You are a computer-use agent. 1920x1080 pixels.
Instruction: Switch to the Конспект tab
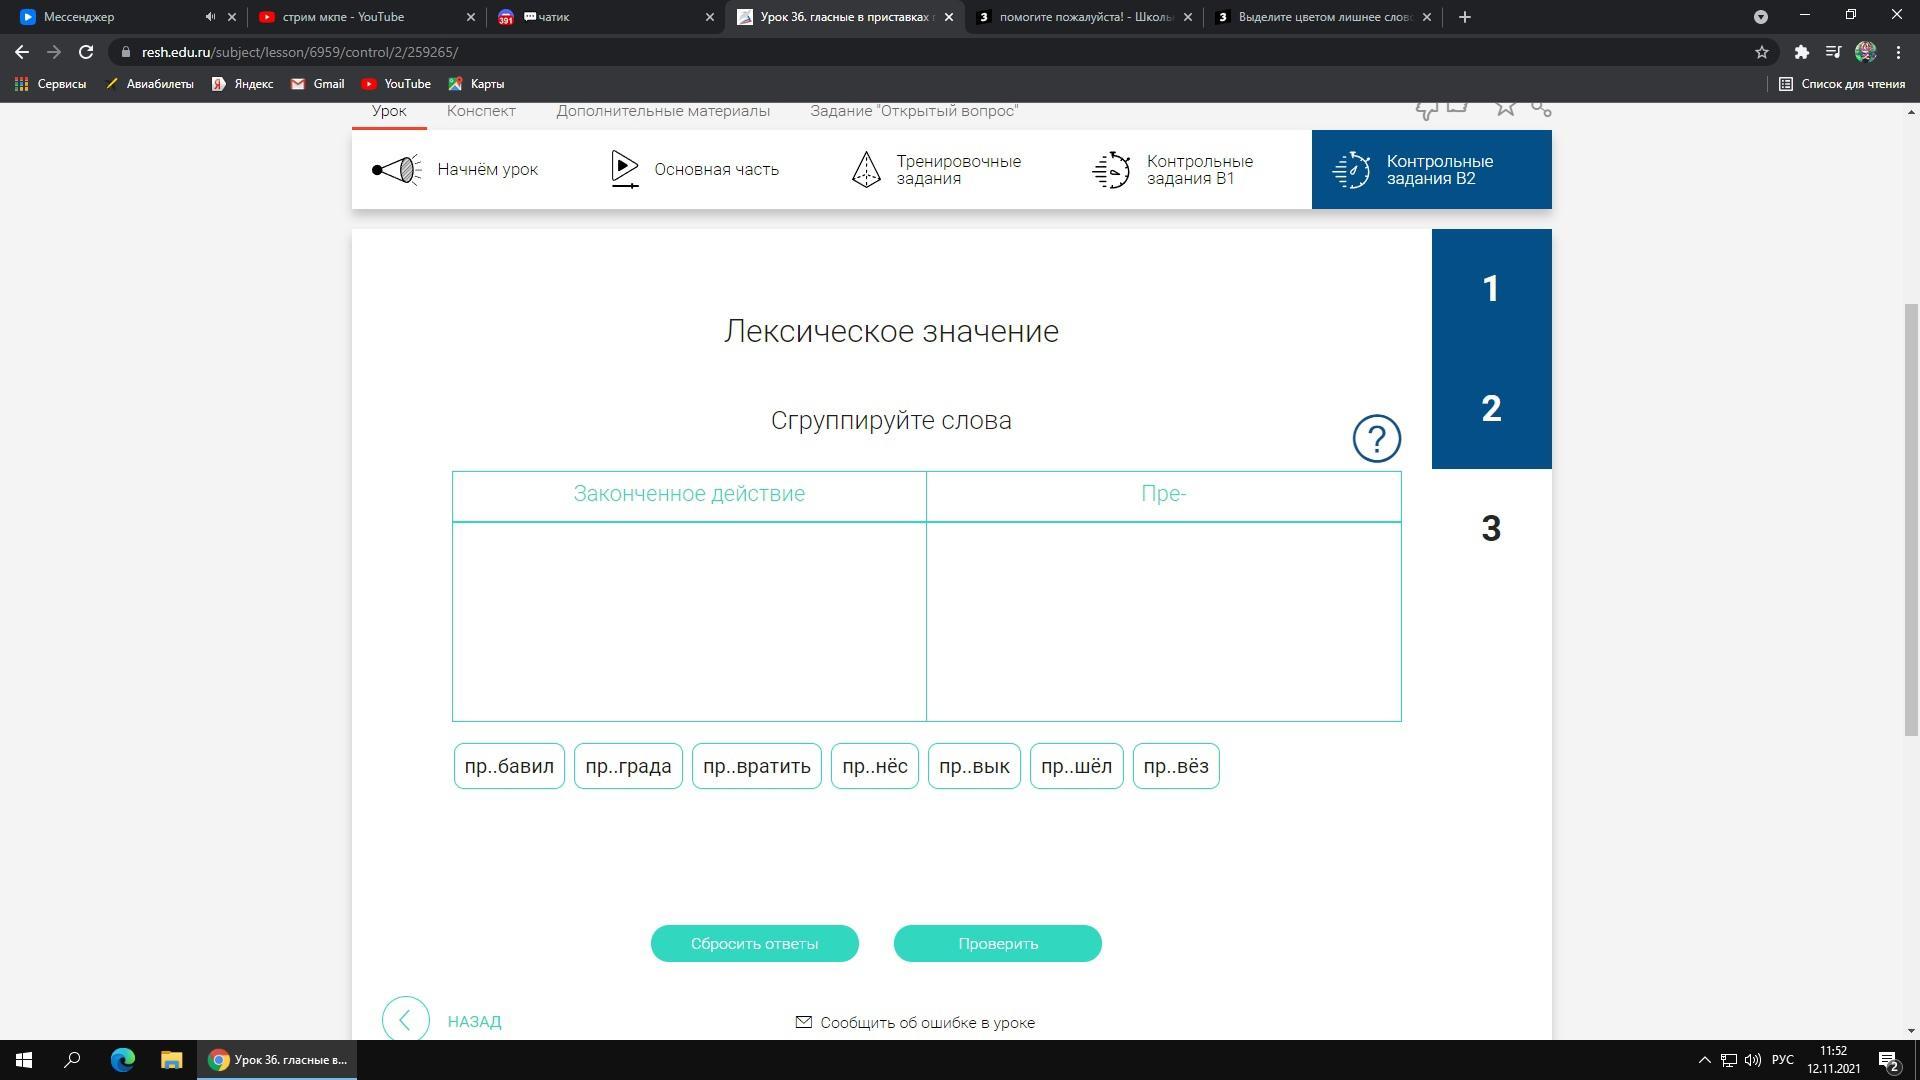click(x=481, y=111)
